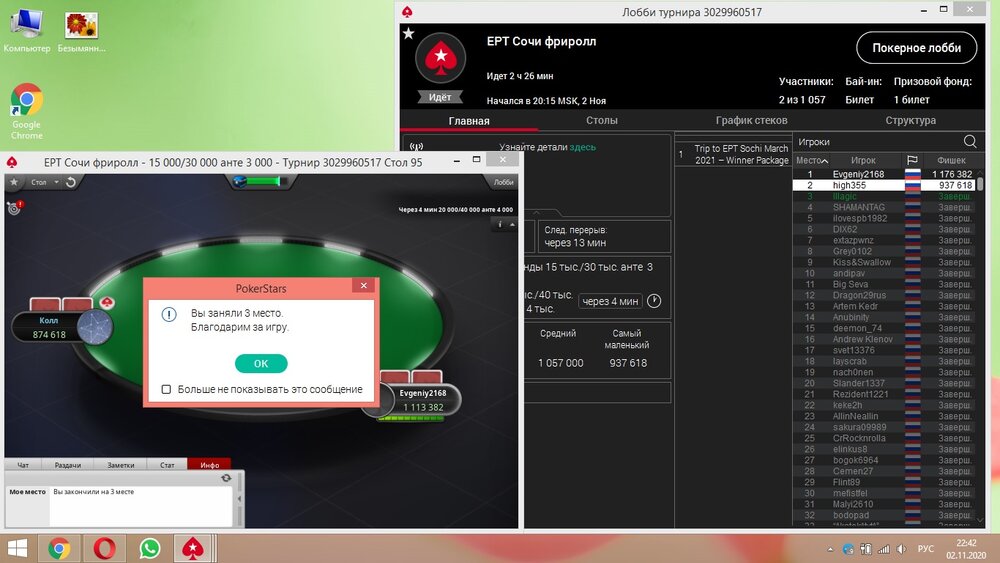This screenshot has height=563, width=1000.
Task: Open WhatsApp from the taskbar
Action: (150, 548)
